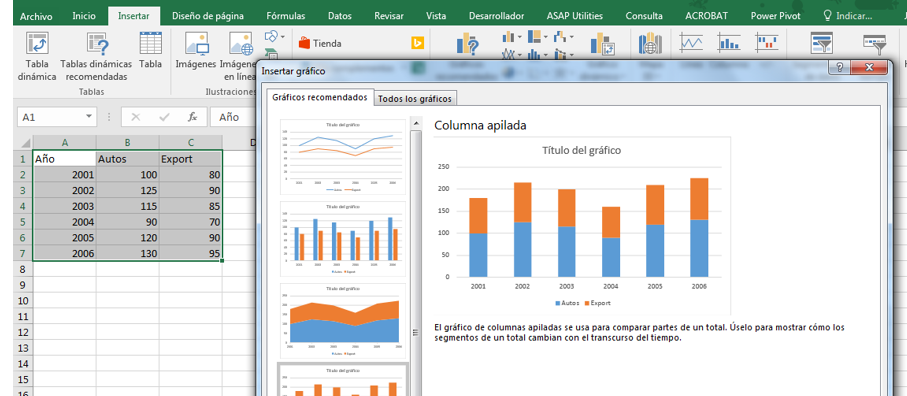
Task: Expand the column chart dropdown arrow
Action: pos(519,37)
